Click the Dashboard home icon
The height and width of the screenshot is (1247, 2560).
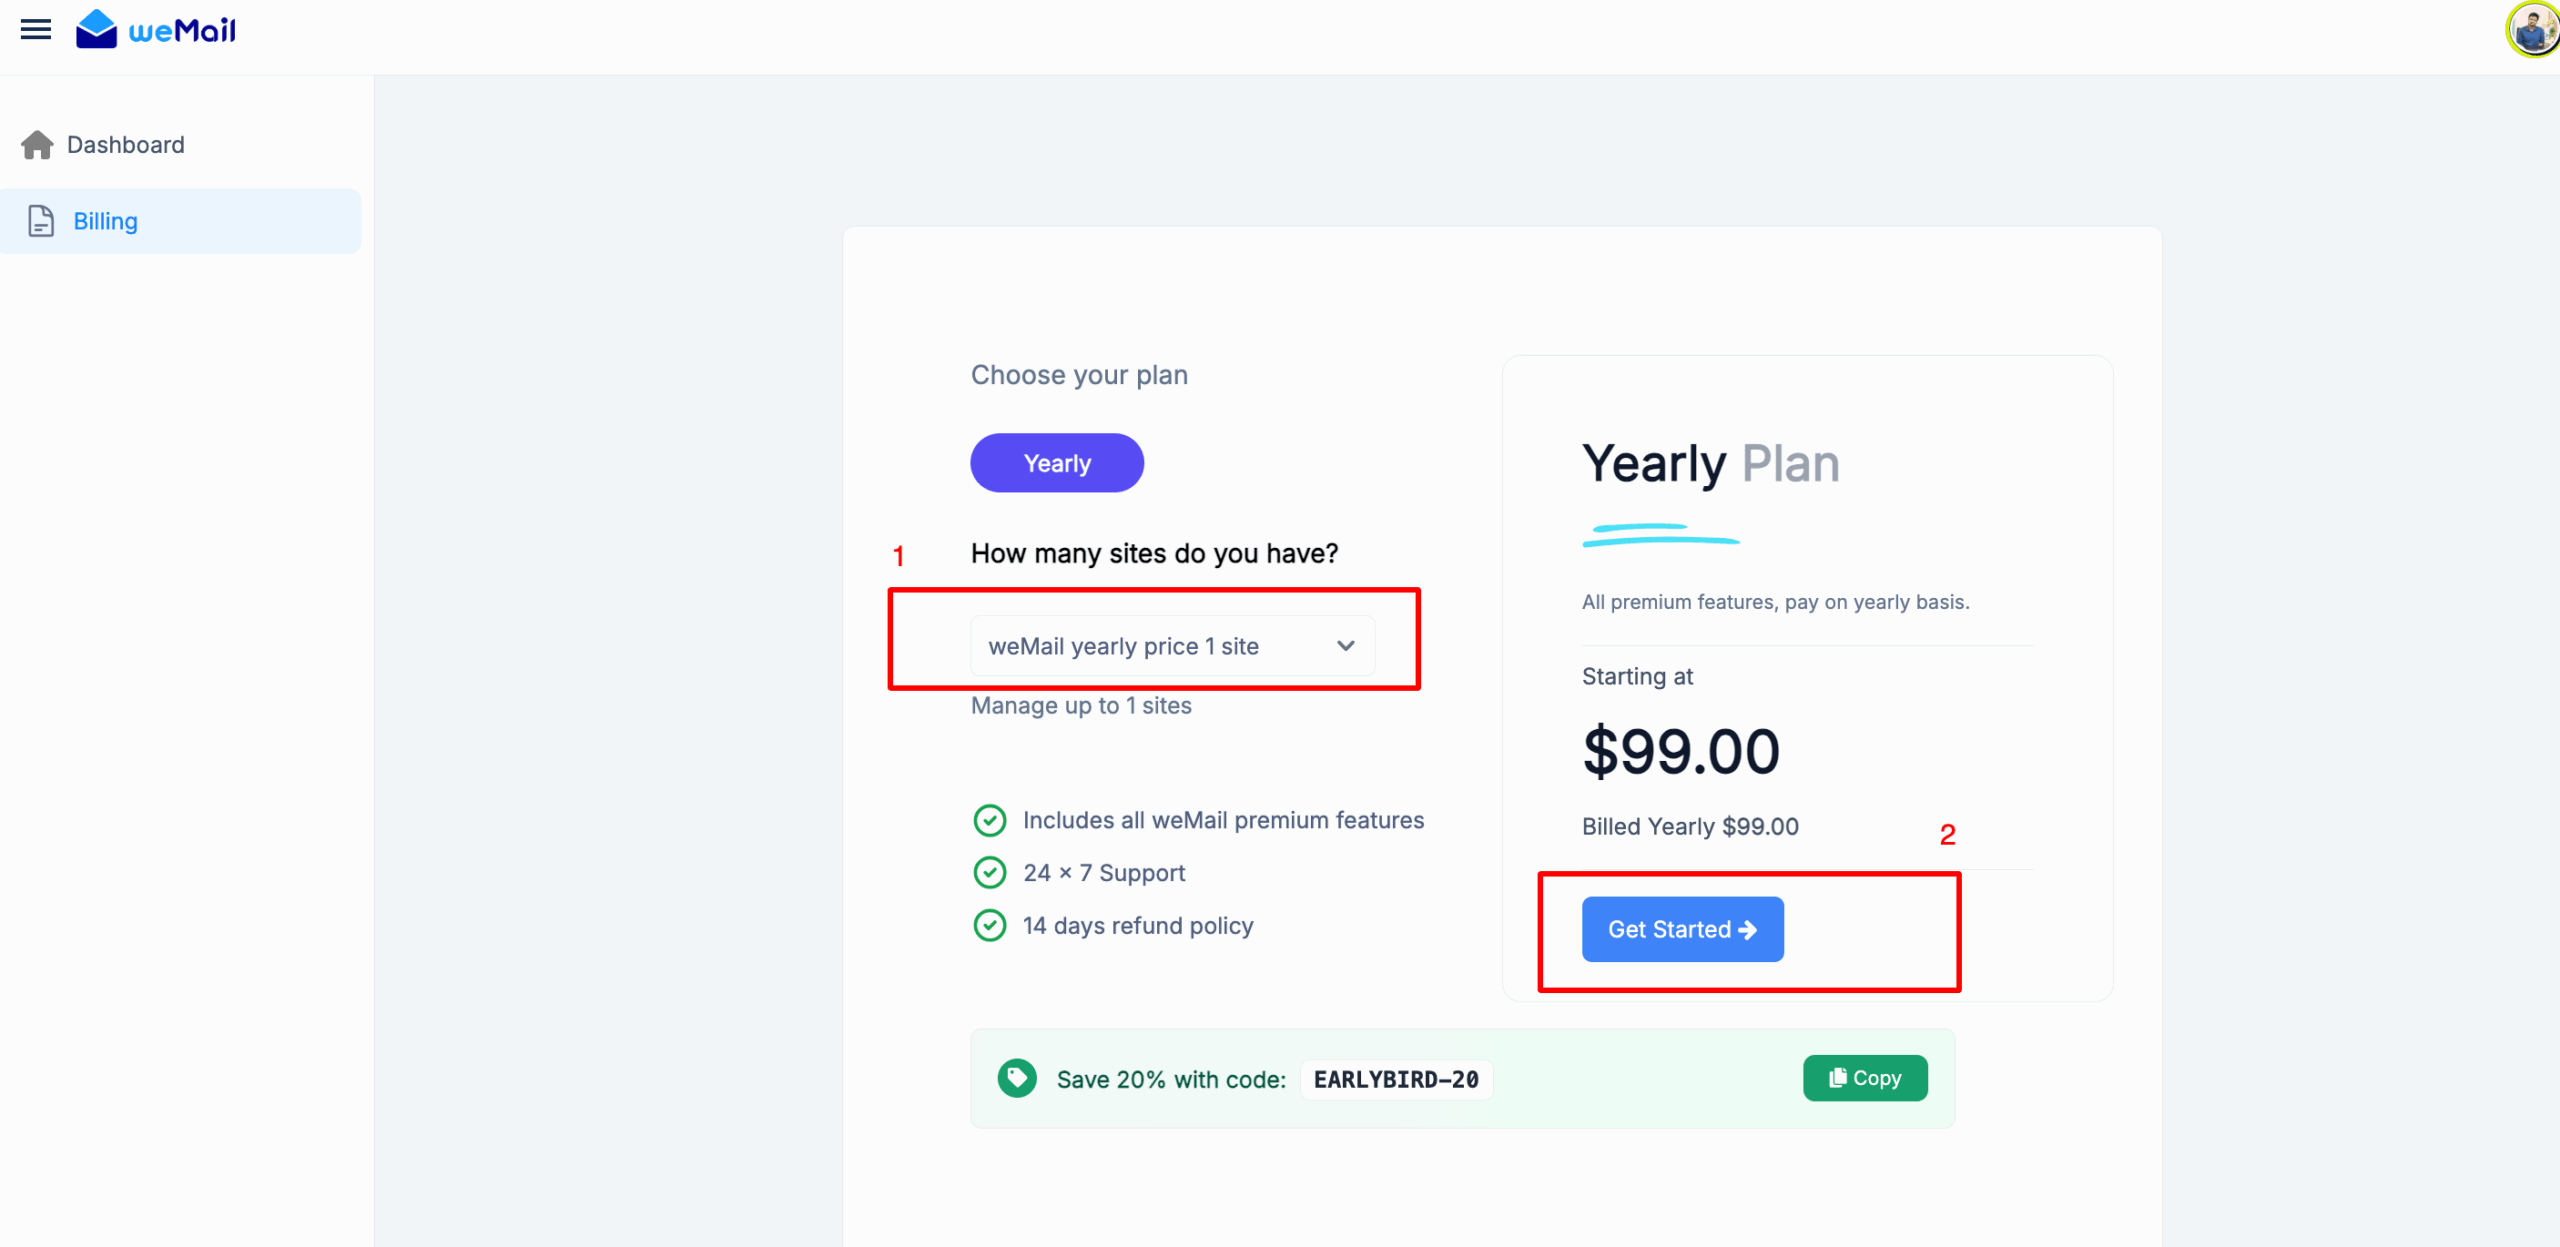pos(37,145)
